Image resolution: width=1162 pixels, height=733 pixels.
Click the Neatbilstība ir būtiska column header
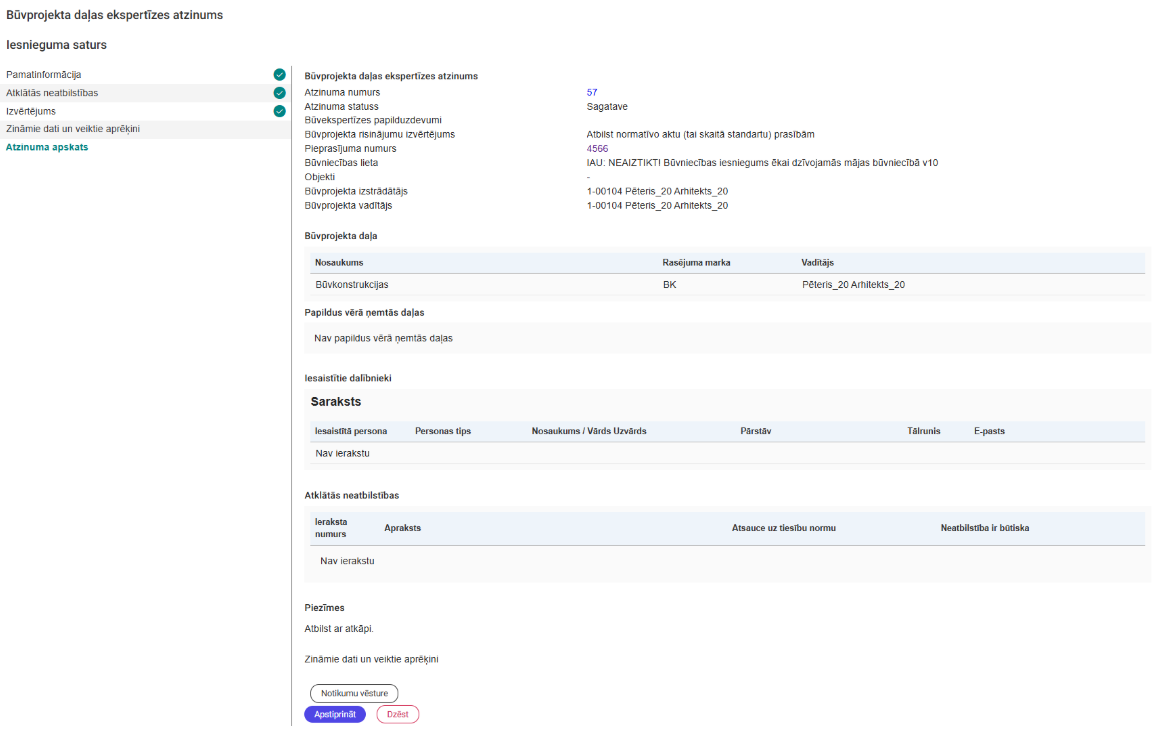(984, 528)
